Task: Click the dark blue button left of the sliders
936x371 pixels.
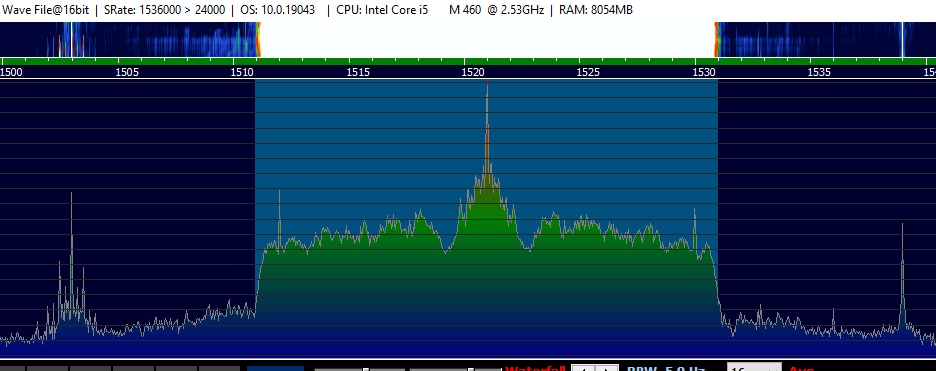Action: [x=275, y=368]
